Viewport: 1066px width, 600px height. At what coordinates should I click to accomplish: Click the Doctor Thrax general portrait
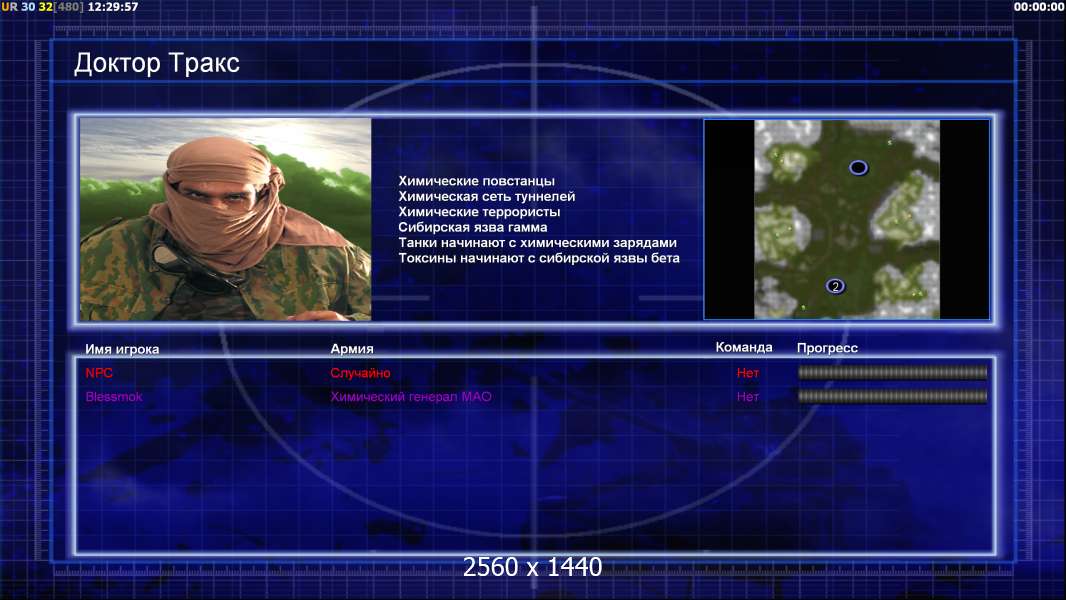tap(226, 219)
